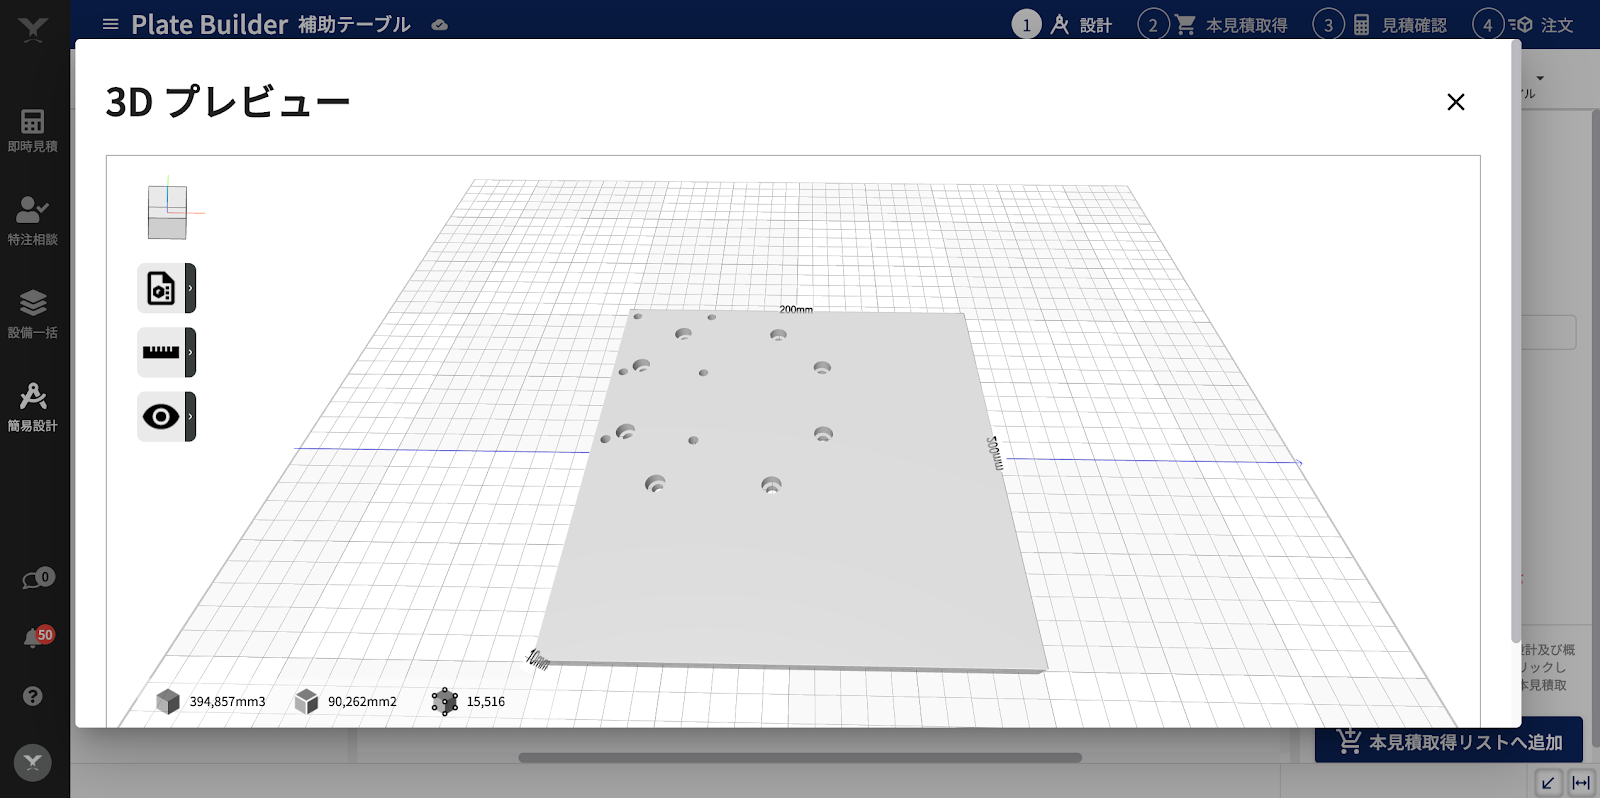Open the file settings tool icon
1600x798 pixels.
[x=161, y=288]
